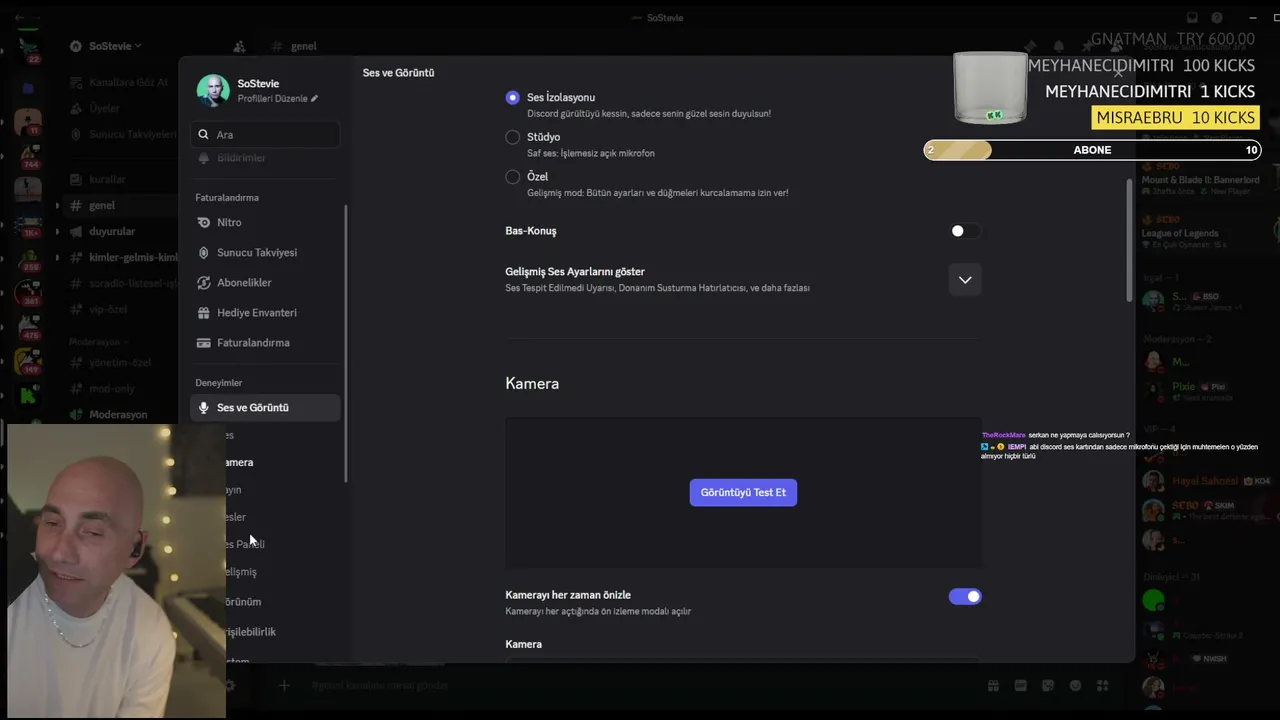
Task: Click the bell icon beside Bildirimler in sidebar
Action: (x=204, y=158)
